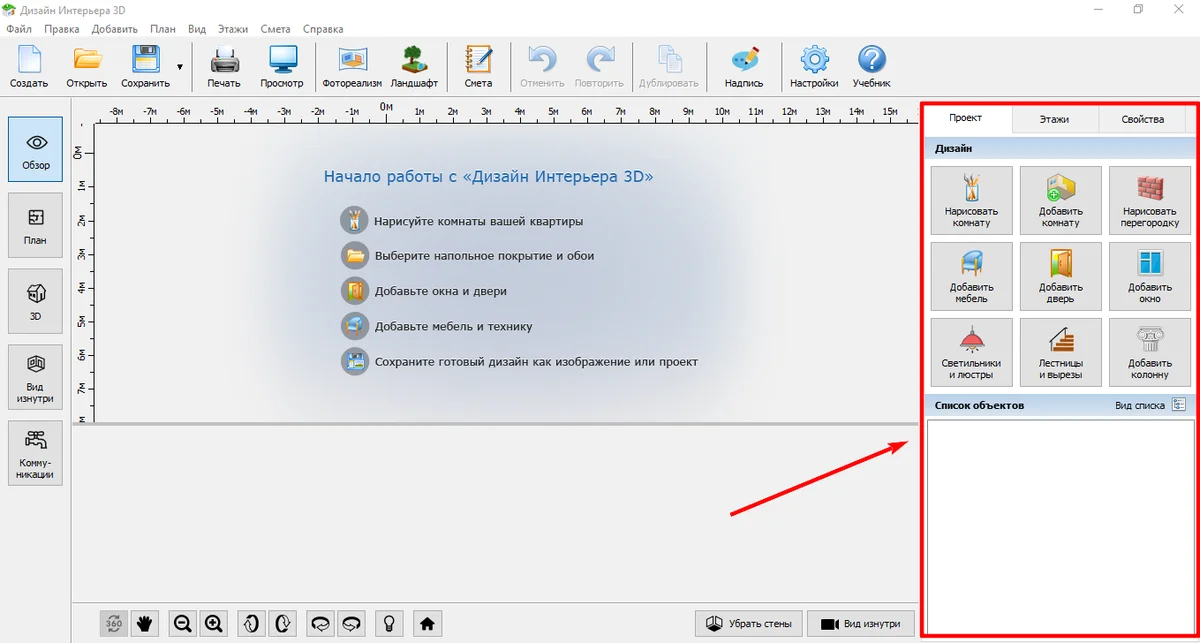The image size is (1200, 643).
Task: Click Добавить дверь button
Action: 1060,277
